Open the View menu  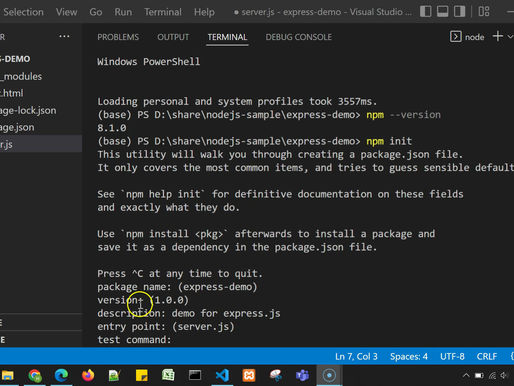point(66,12)
